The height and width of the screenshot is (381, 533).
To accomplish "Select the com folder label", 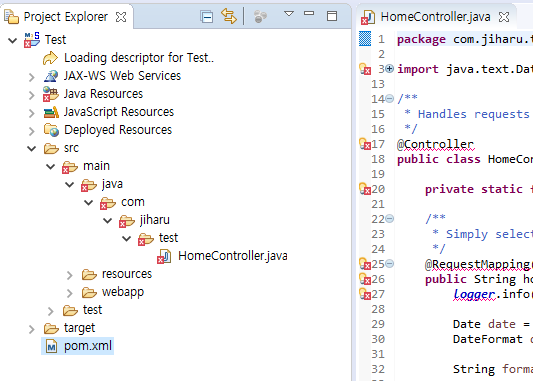I will click(x=133, y=202).
